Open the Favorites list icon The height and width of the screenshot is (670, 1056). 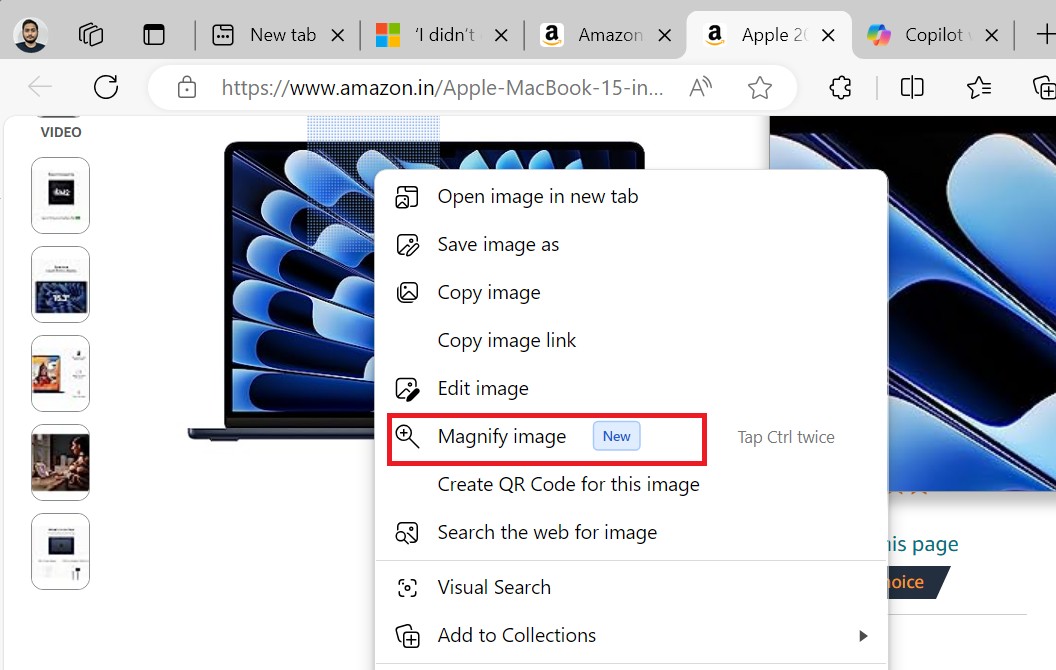coord(977,87)
